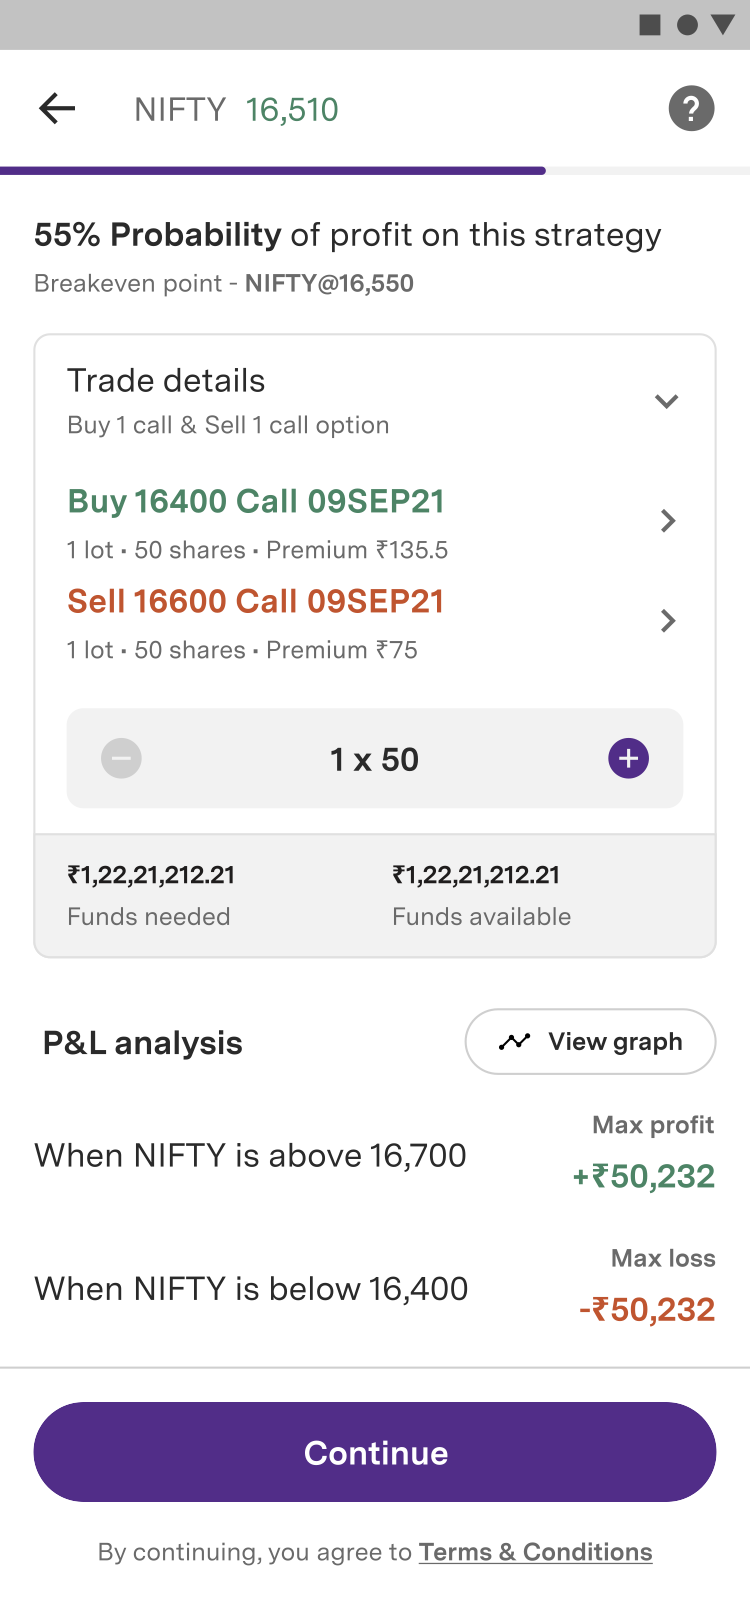Open Sell 16600 Call details chevron

(668, 621)
